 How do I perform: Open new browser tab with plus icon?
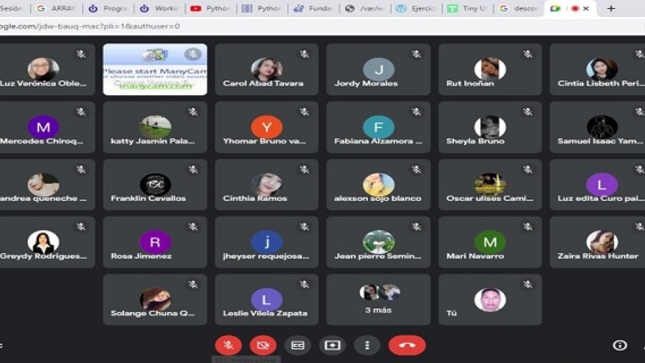coord(611,8)
